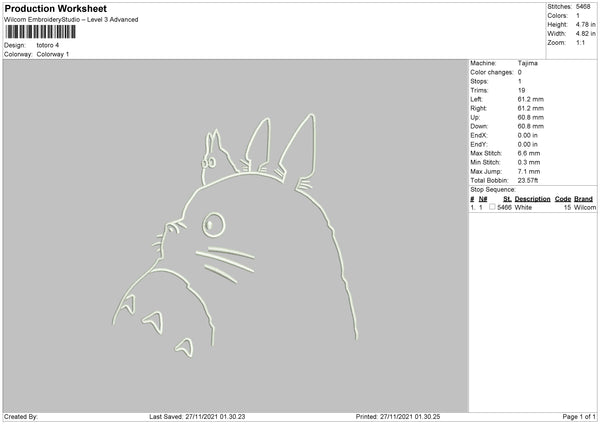Click the white color swatch in stop sequence row 1

click(x=492, y=207)
